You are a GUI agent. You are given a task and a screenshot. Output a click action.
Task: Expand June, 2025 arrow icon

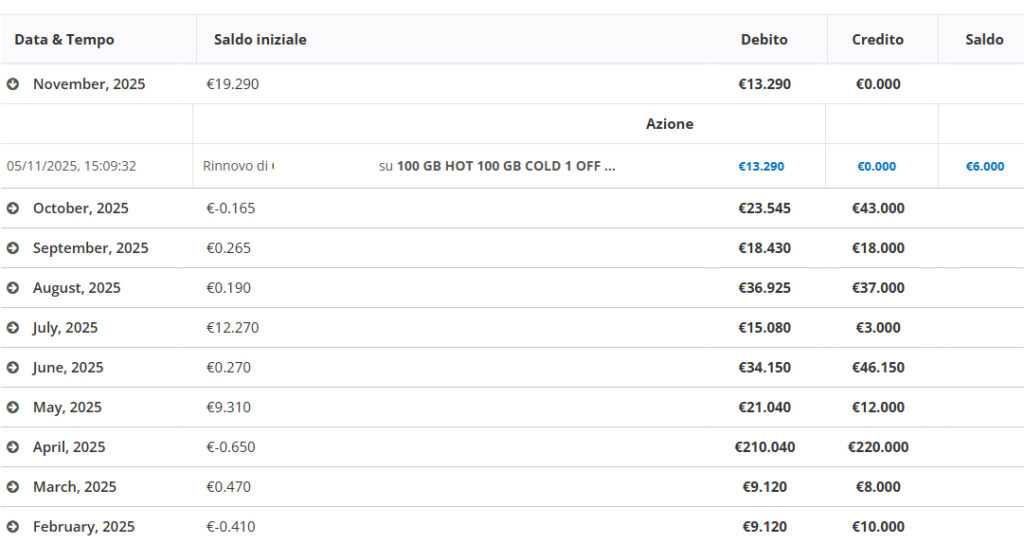coord(13,368)
